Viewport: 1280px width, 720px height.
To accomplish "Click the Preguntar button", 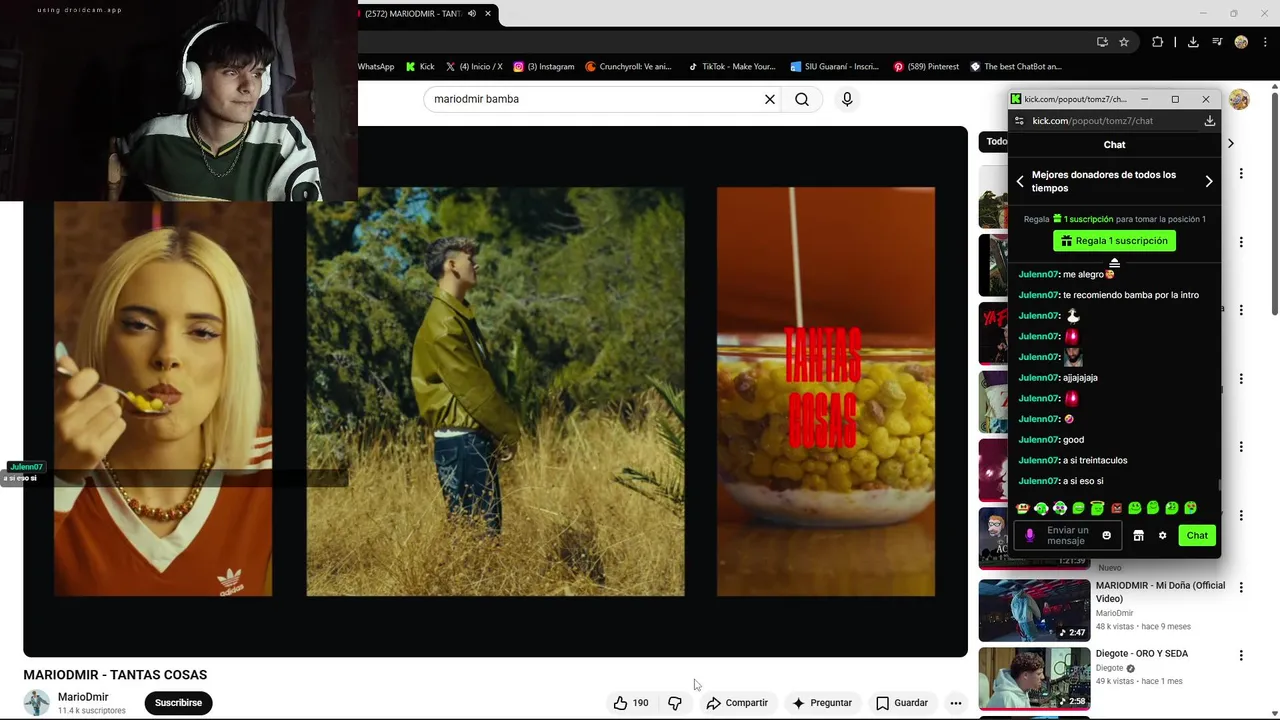I will click(822, 703).
